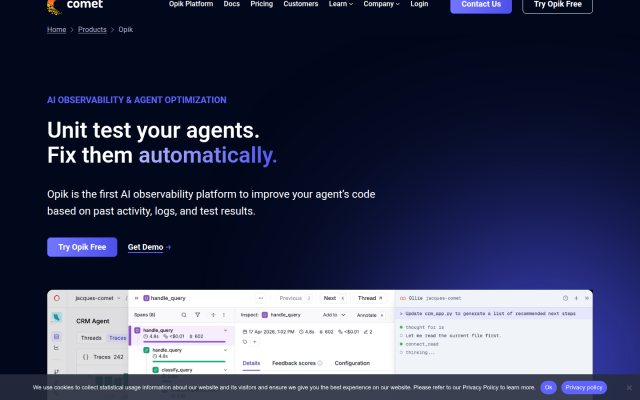Collapse the selected handle_query span
640x400 pixels.
[225, 330]
